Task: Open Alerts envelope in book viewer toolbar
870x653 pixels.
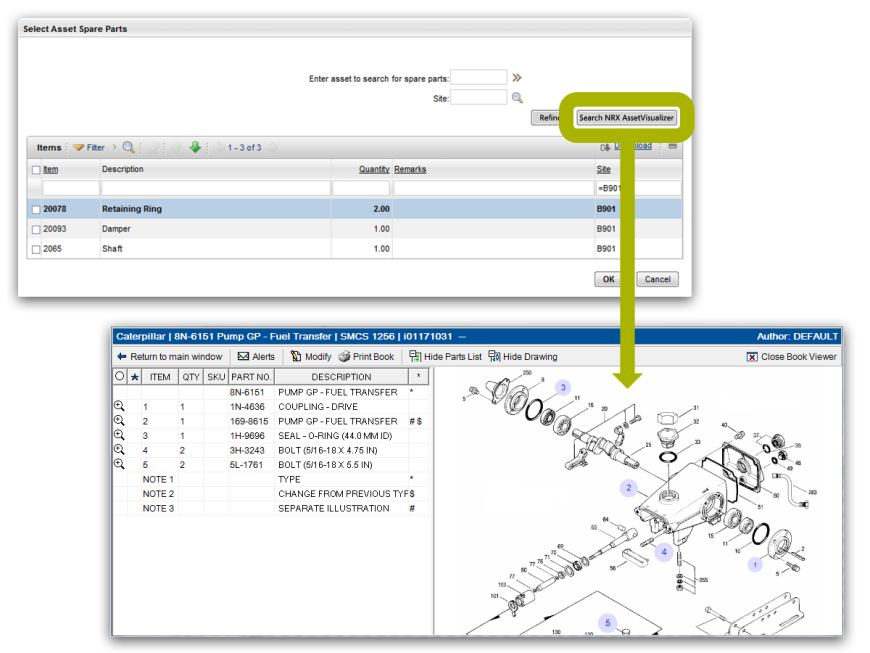Action: [243, 356]
